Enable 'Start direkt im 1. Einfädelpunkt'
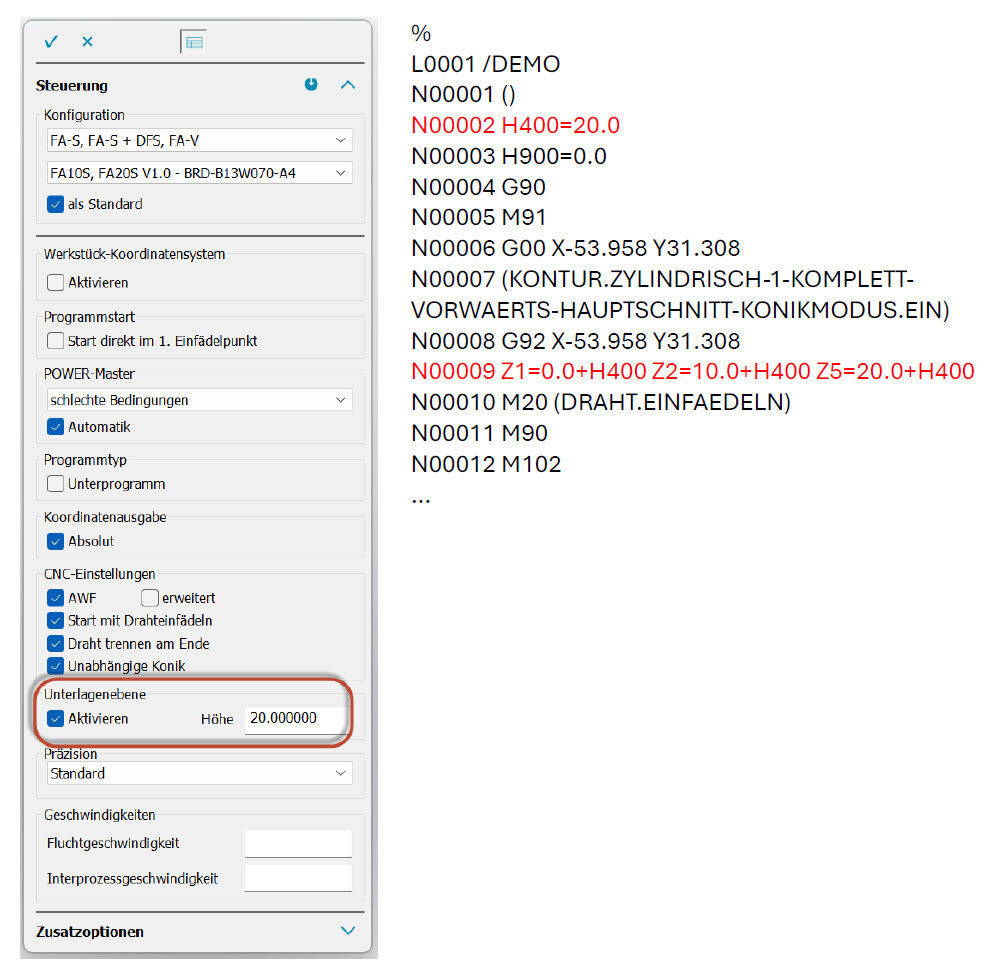The height and width of the screenshot is (976, 1002). tap(56, 341)
